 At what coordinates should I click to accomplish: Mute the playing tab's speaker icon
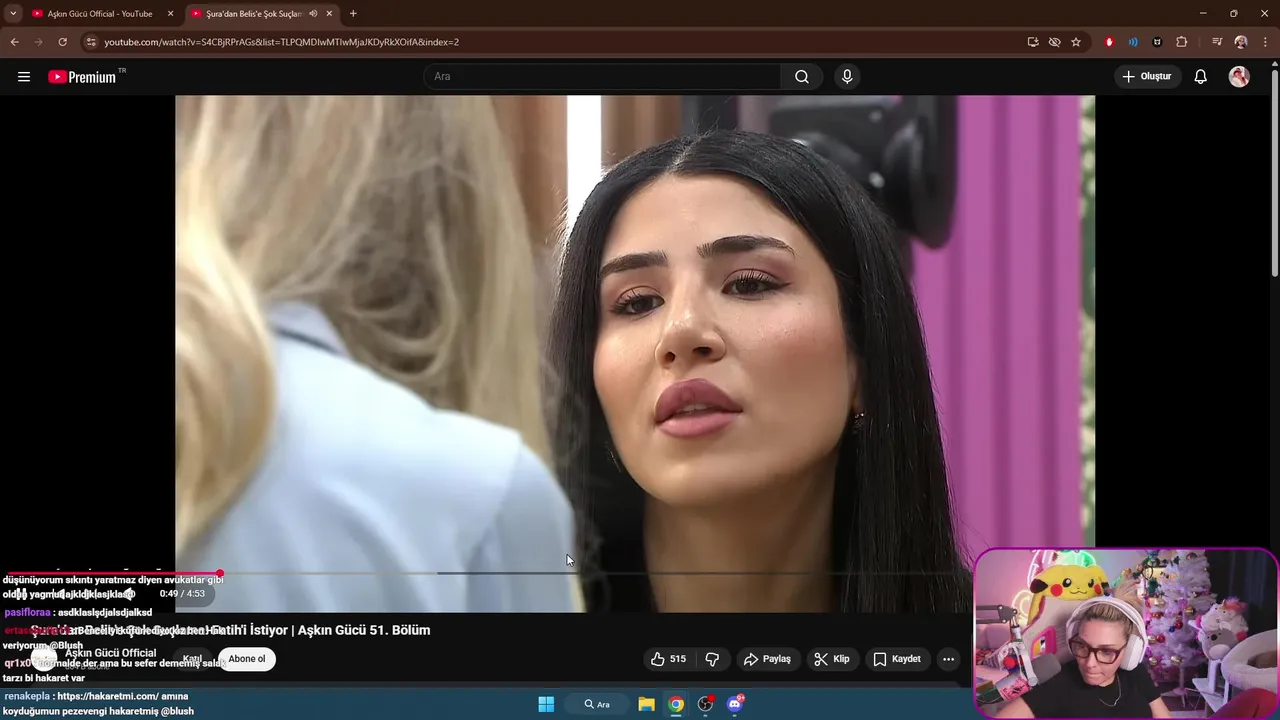(313, 14)
